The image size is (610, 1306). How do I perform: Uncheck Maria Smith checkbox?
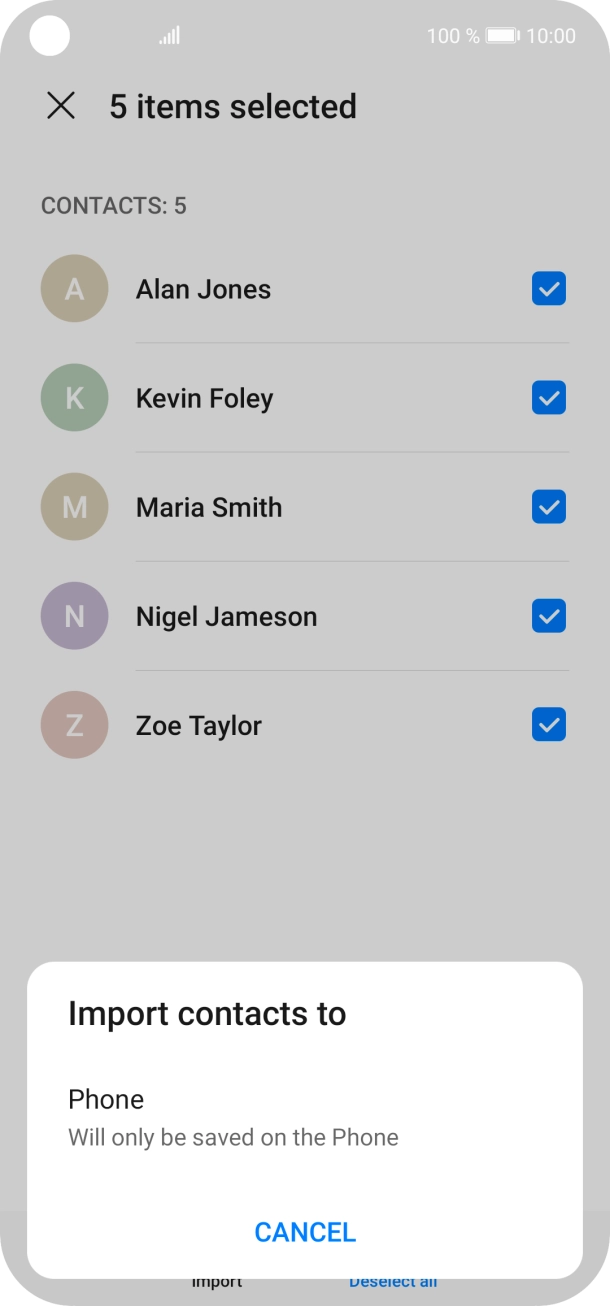pos(549,507)
